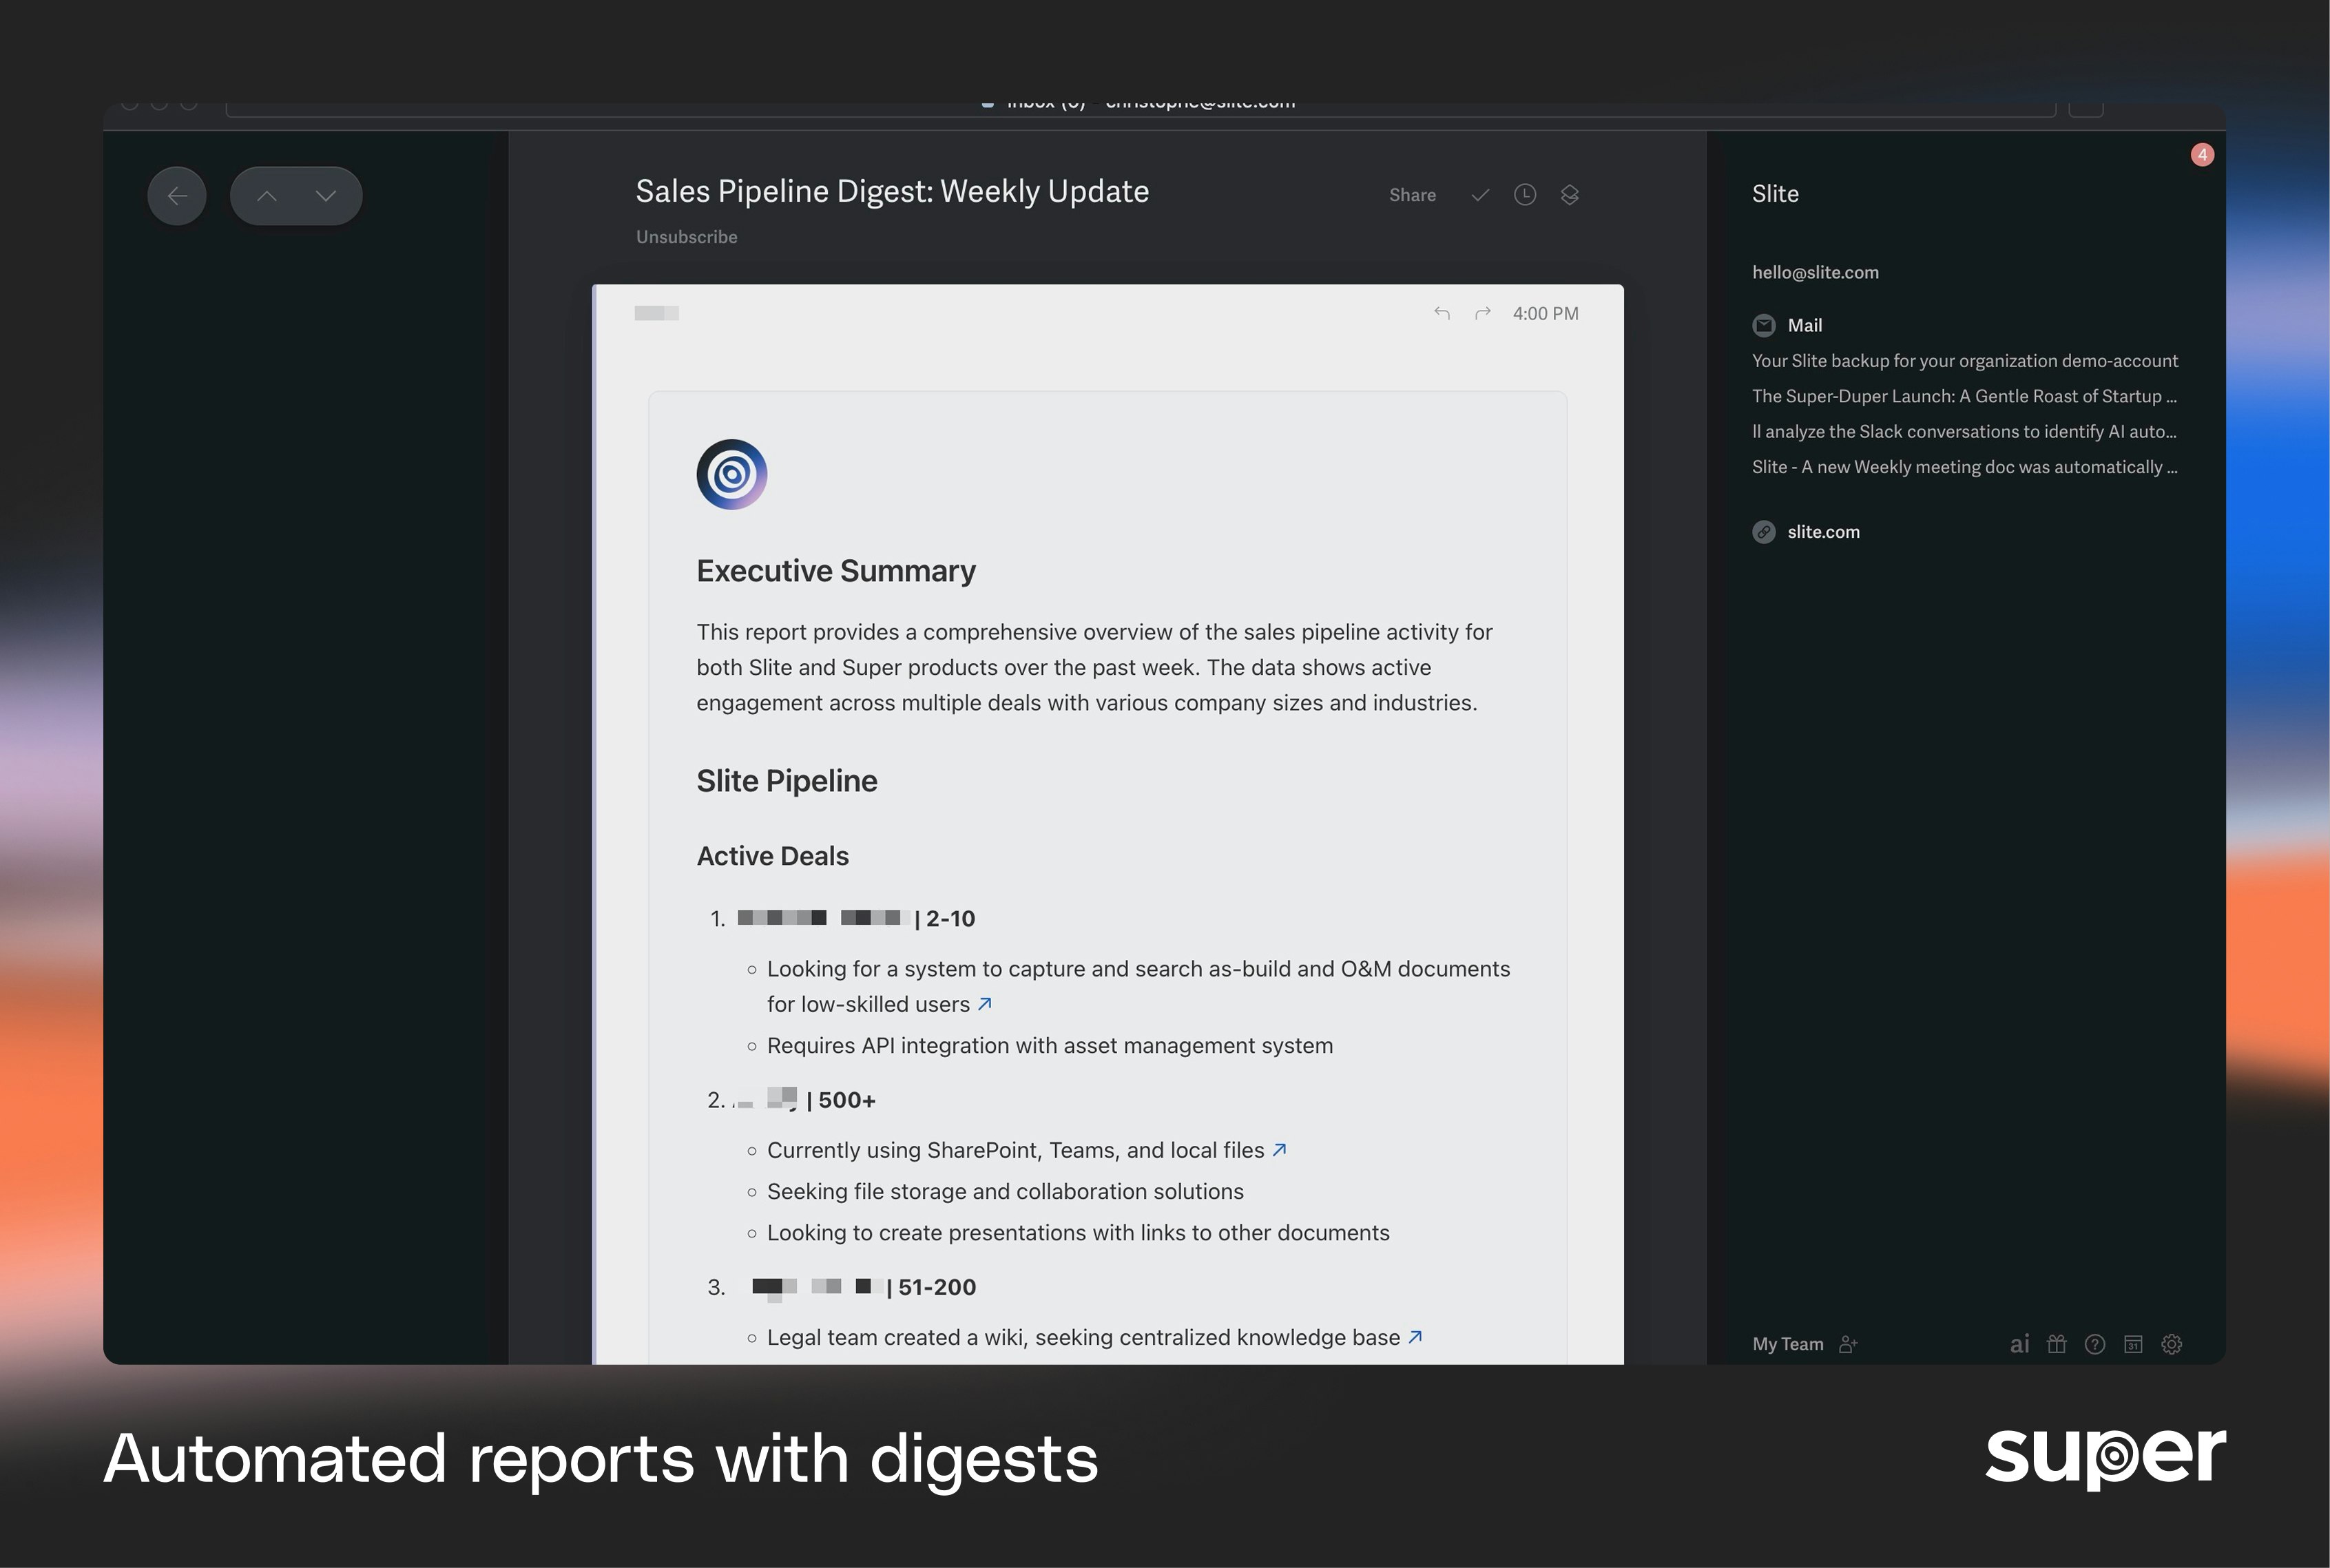The width and height of the screenshot is (2330, 1568).
Task: Click the back arrow button
Action: [177, 196]
